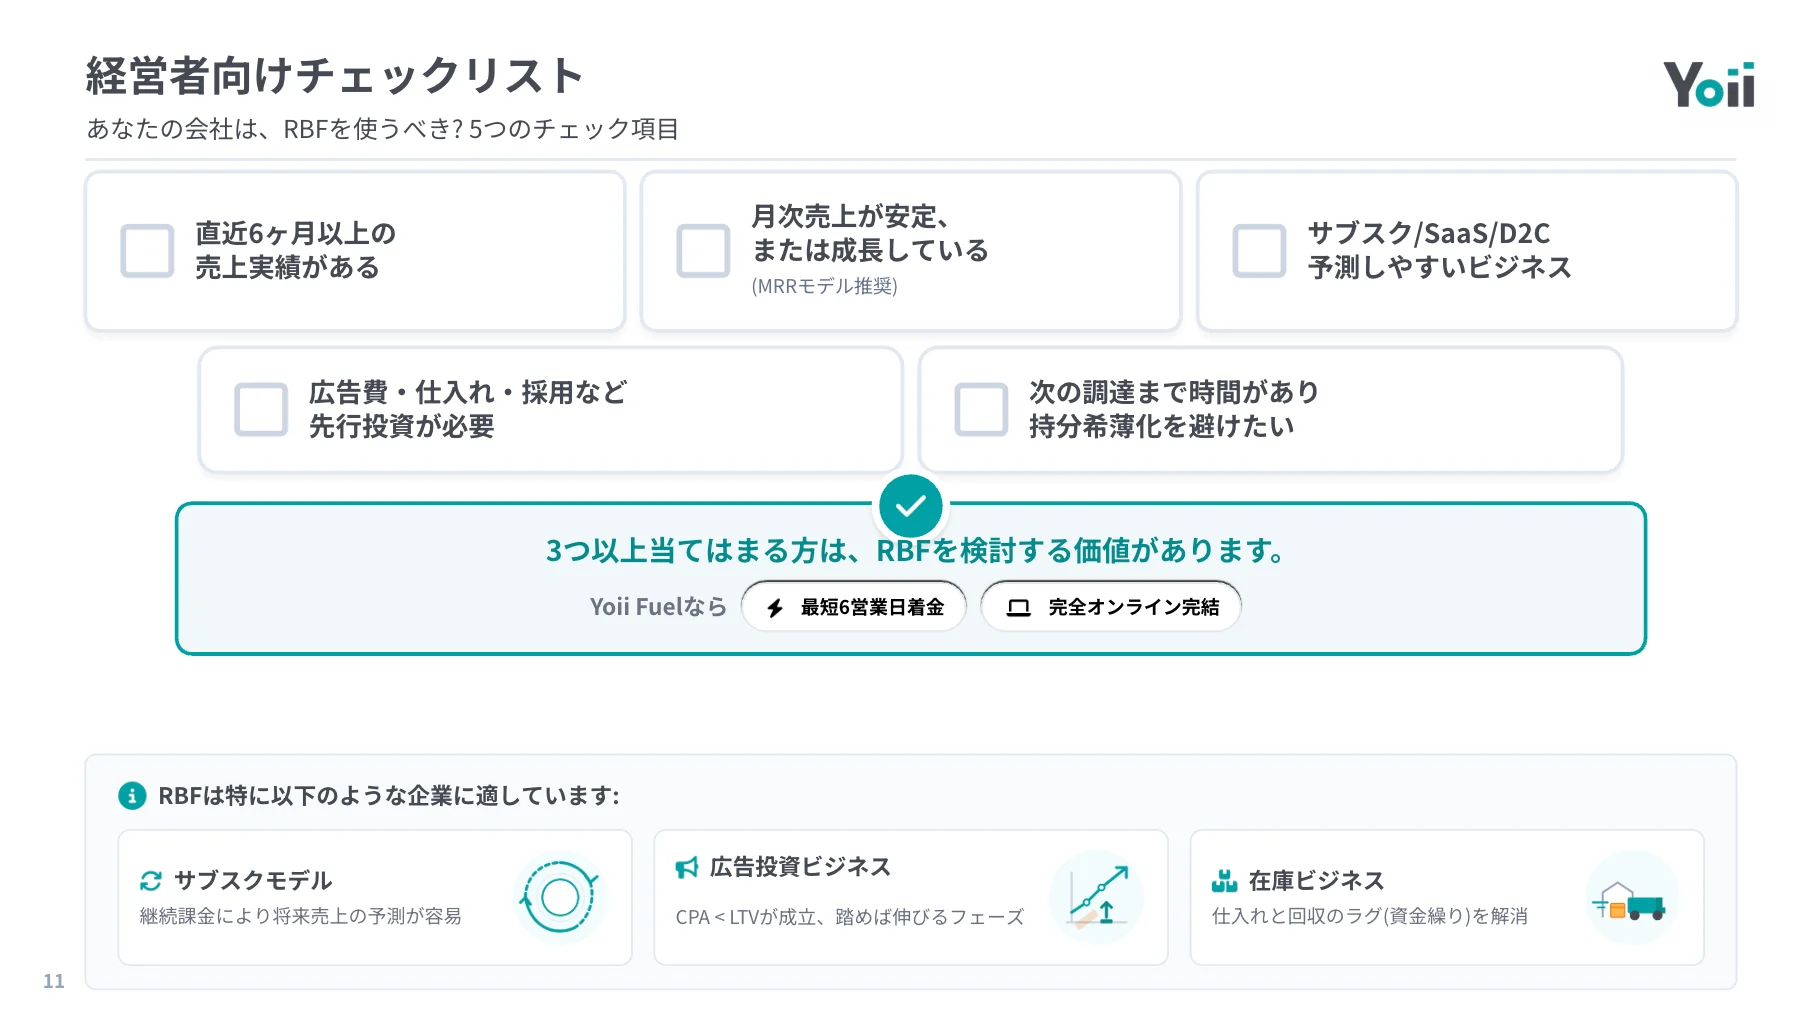Click the megaphone icon beside 広告投資ビジネス
This screenshot has height=1022, width=1820.
click(x=687, y=867)
